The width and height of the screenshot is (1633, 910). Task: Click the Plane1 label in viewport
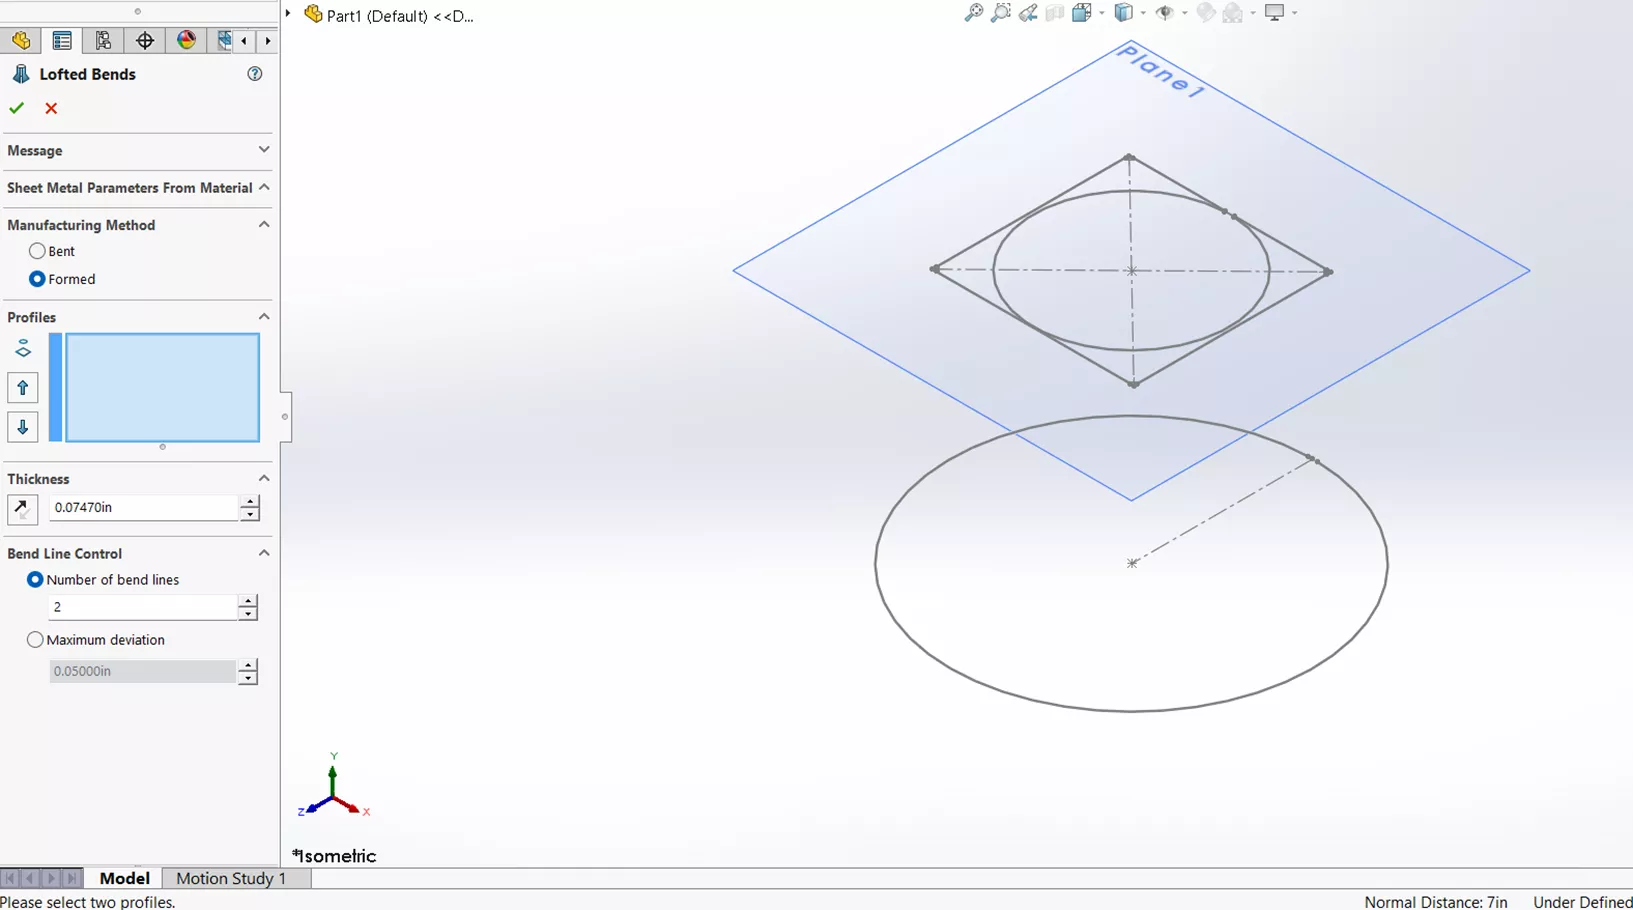(1161, 71)
